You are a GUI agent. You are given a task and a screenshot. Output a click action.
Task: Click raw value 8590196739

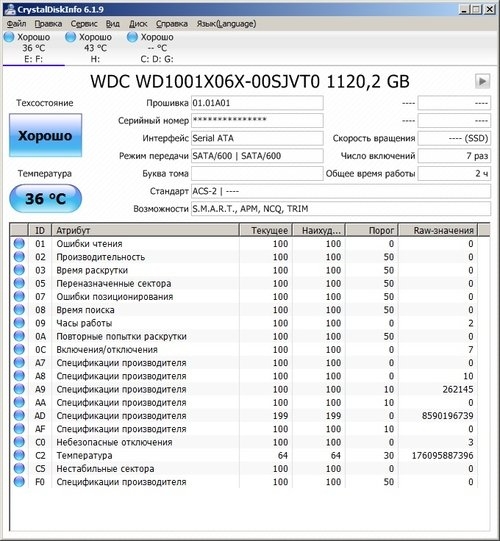pyautogui.click(x=448, y=415)
